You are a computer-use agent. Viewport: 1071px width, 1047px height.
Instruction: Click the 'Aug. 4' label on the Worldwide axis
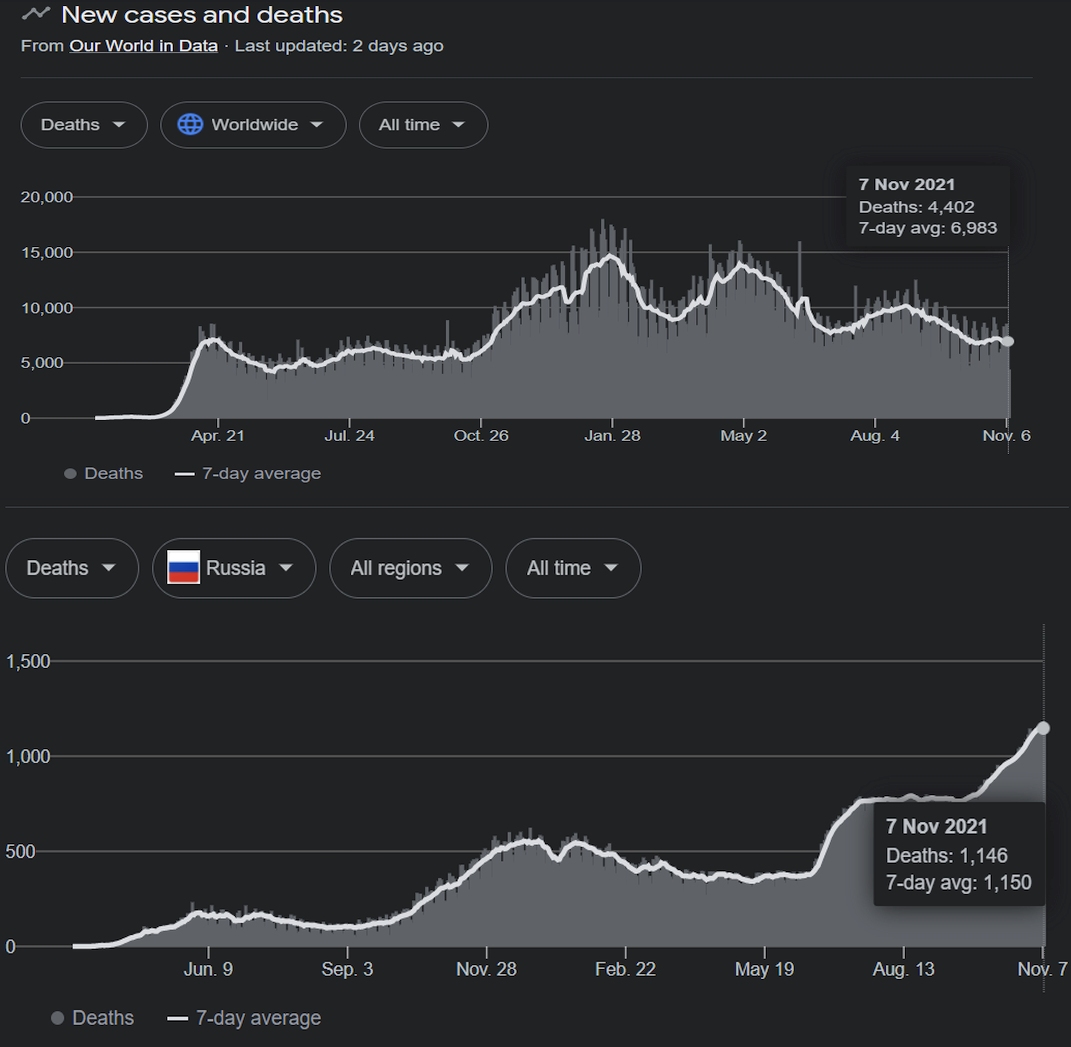[874, 436]
